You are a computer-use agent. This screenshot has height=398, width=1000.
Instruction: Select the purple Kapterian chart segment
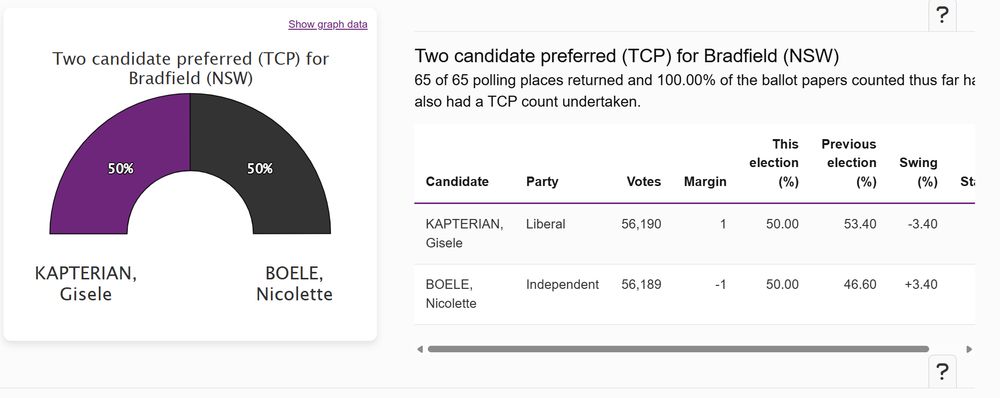[121, 169]
